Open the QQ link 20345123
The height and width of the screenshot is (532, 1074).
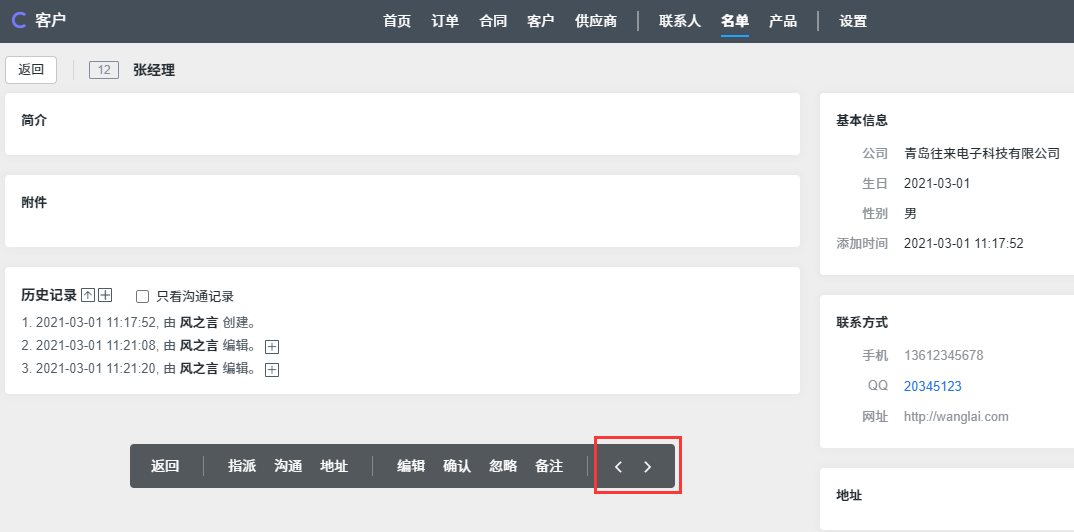click(x=933, y=386)
